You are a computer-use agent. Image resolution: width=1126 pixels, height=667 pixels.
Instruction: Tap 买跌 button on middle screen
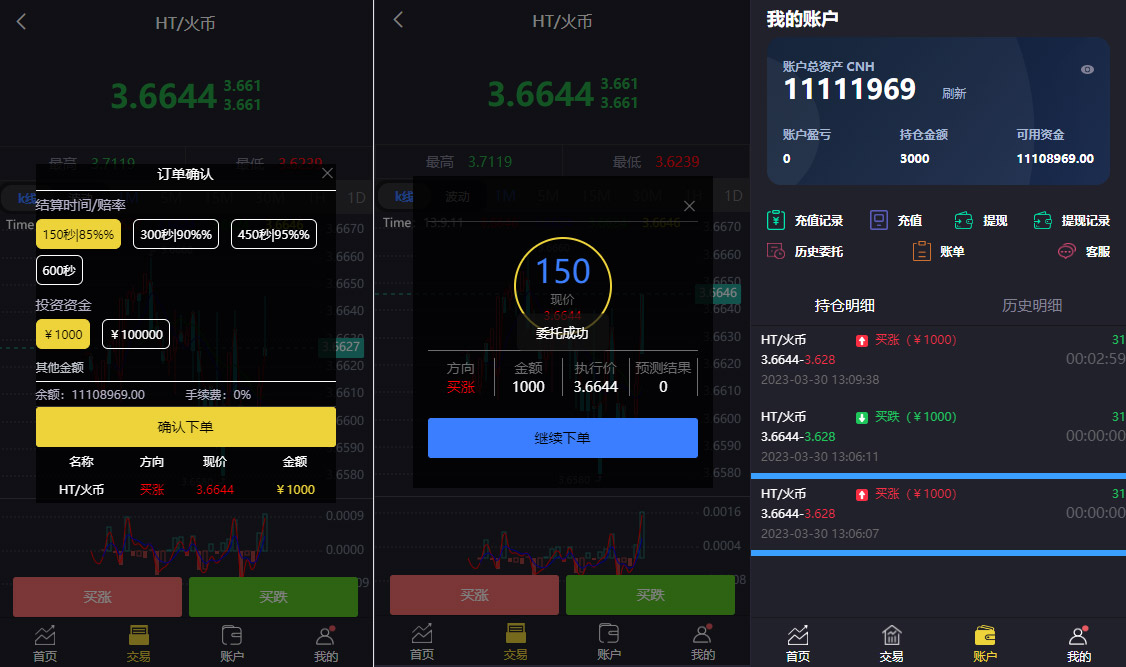coord(650,594)
